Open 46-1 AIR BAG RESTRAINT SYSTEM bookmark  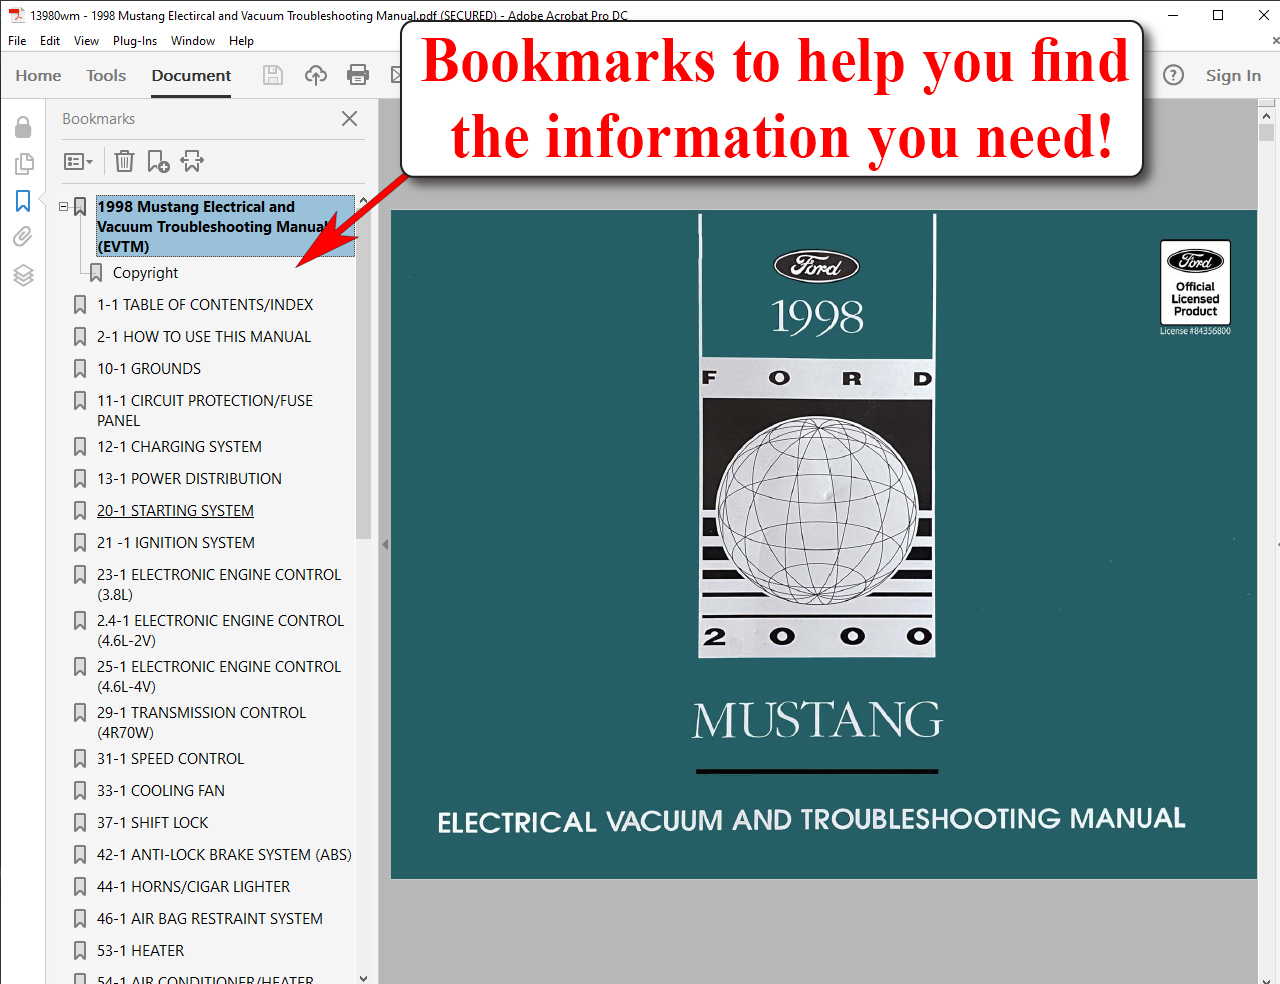point(210,919)
